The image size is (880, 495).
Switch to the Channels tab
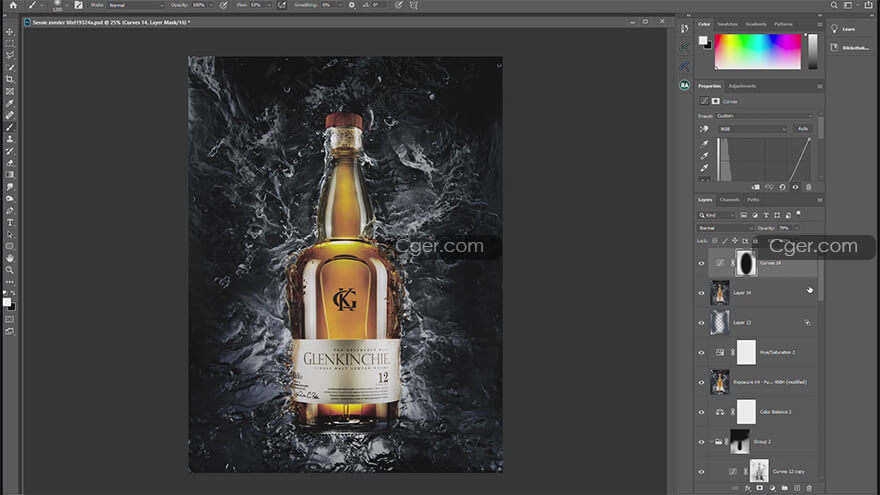730,200
